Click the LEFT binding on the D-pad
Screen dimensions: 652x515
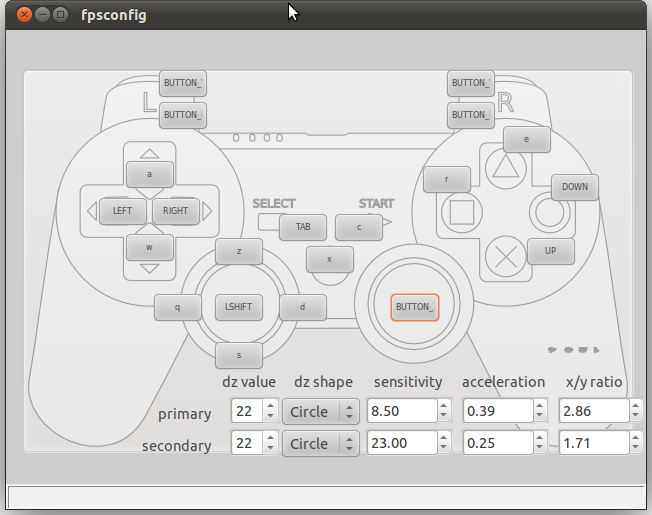click(x=122, y=211)
